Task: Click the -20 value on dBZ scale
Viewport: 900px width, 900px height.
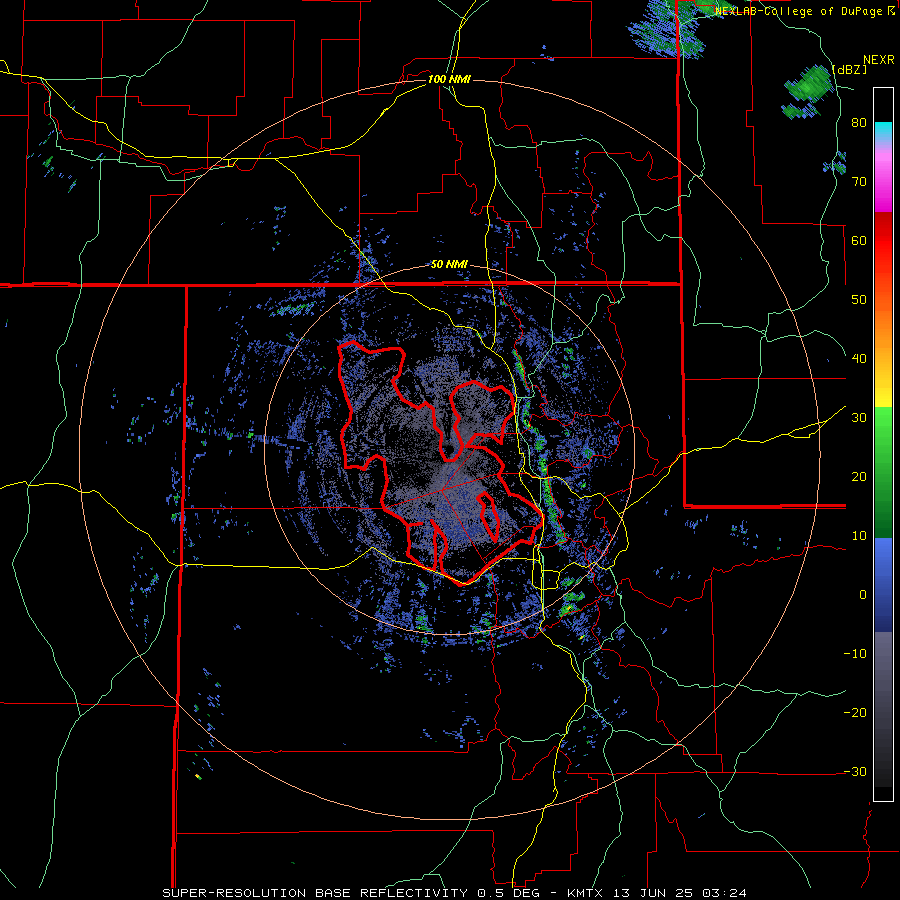Action: [x=855, y=713]
